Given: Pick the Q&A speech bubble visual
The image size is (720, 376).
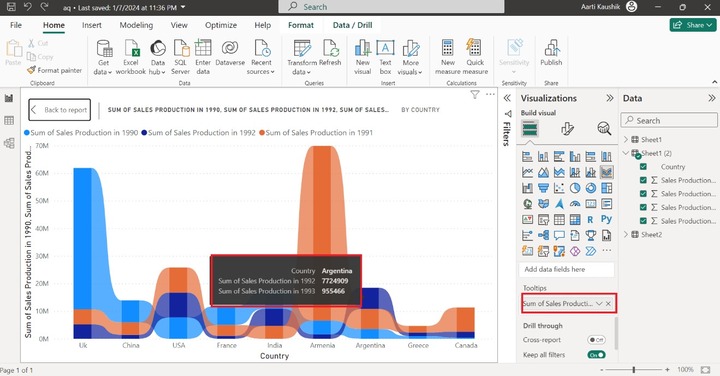Looking at the screenshot, I should (559, 236).
